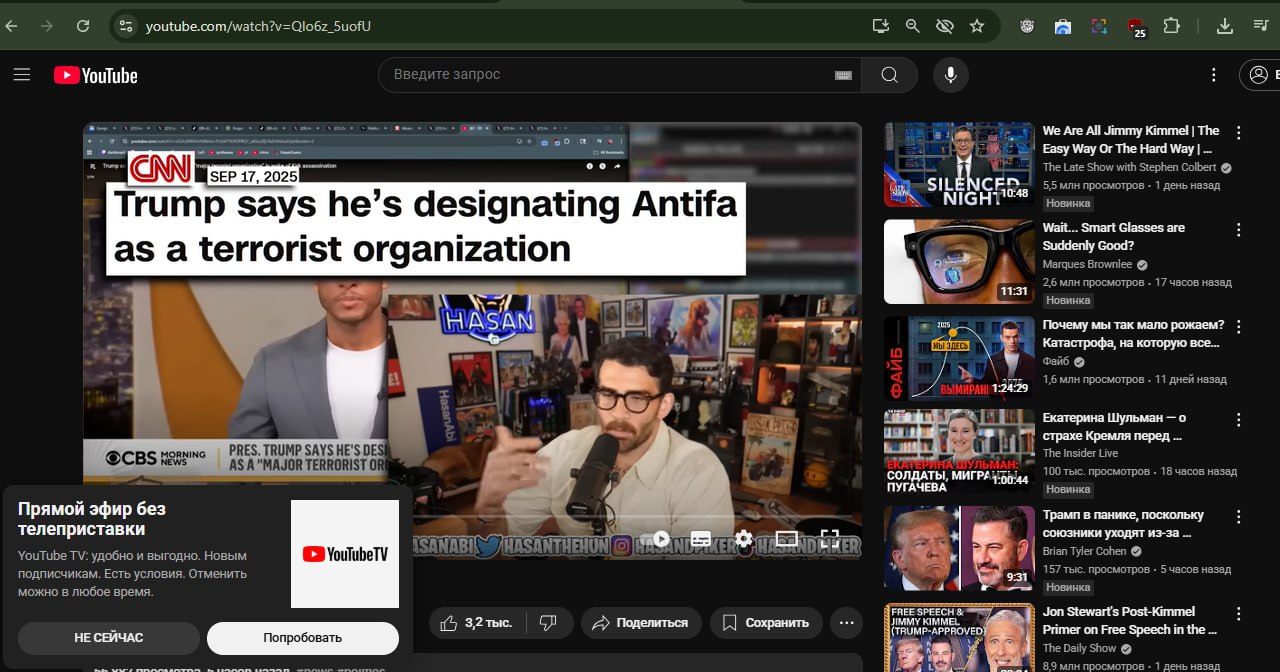Open options menu for Шульман video
This screenshot has width=1280, height=672.
click(x=1239, y=419)
